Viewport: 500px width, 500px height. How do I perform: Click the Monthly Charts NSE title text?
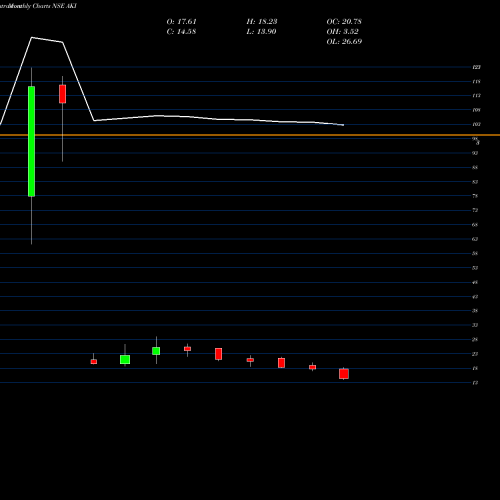coord(38,6)
